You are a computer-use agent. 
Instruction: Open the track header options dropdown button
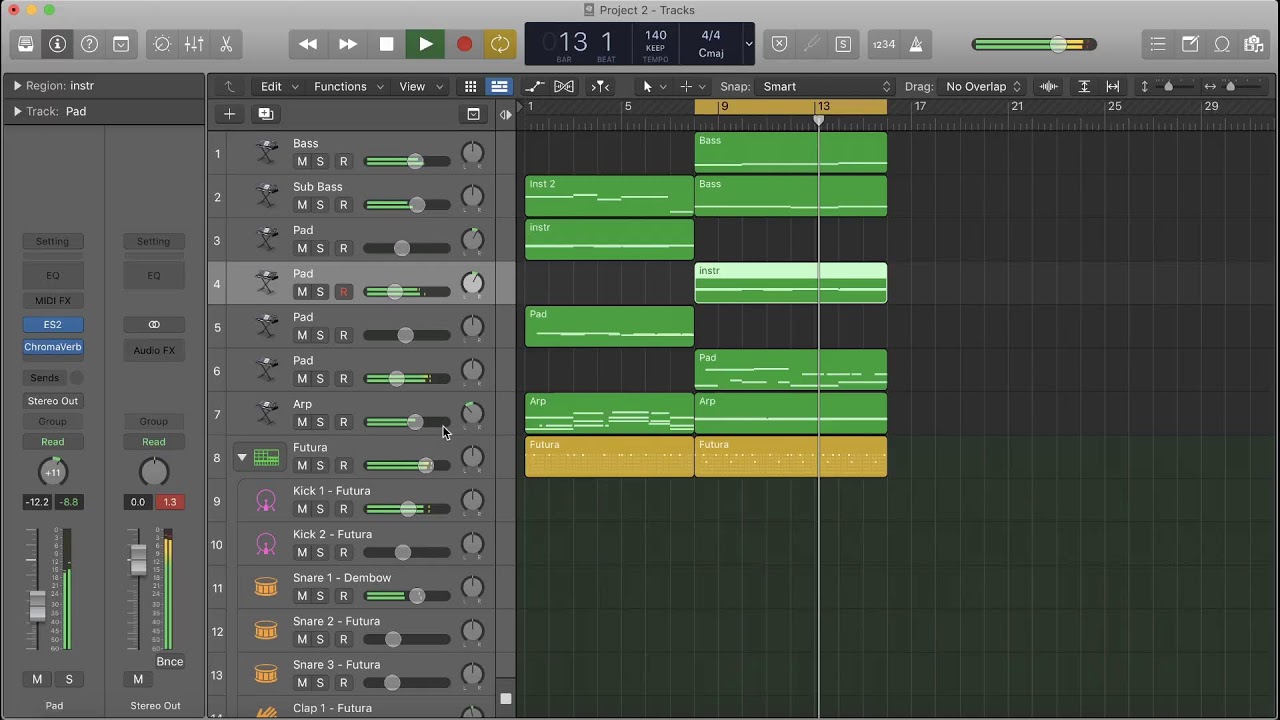coord(473,114)
